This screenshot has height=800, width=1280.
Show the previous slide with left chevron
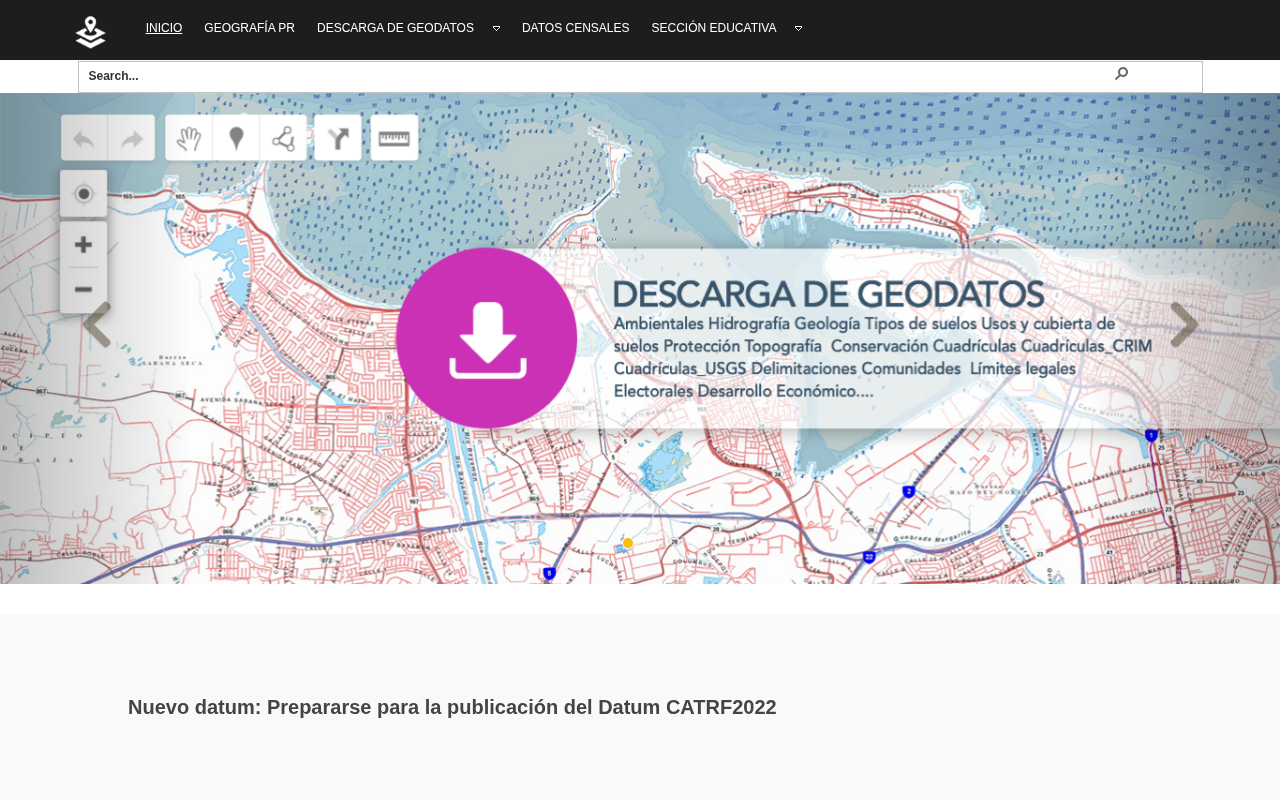click(x=96, y=325)
